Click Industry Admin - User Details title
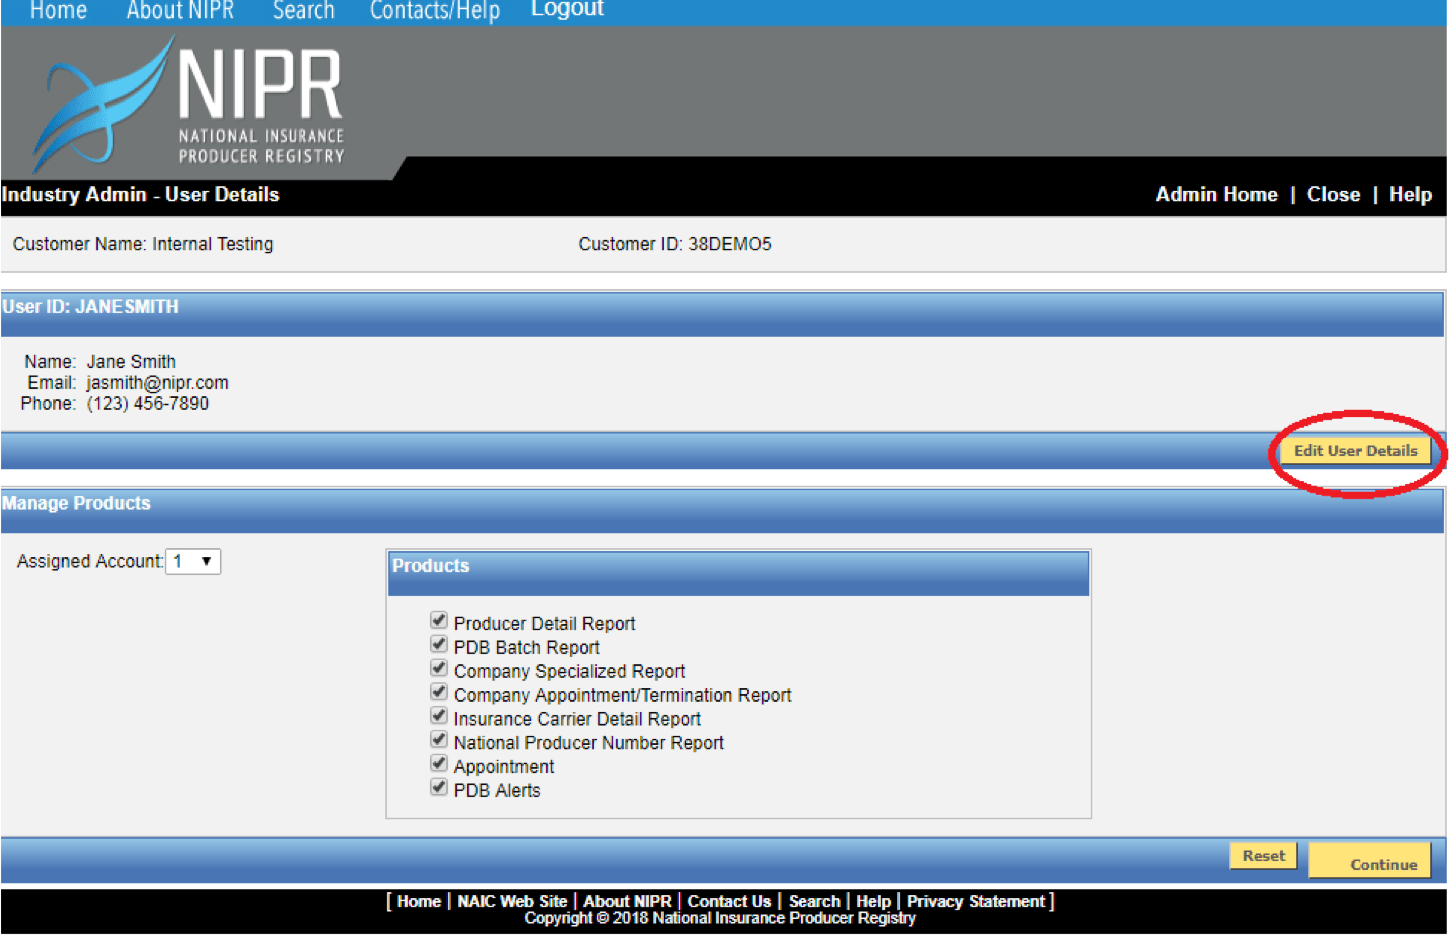 coord(140,195)
